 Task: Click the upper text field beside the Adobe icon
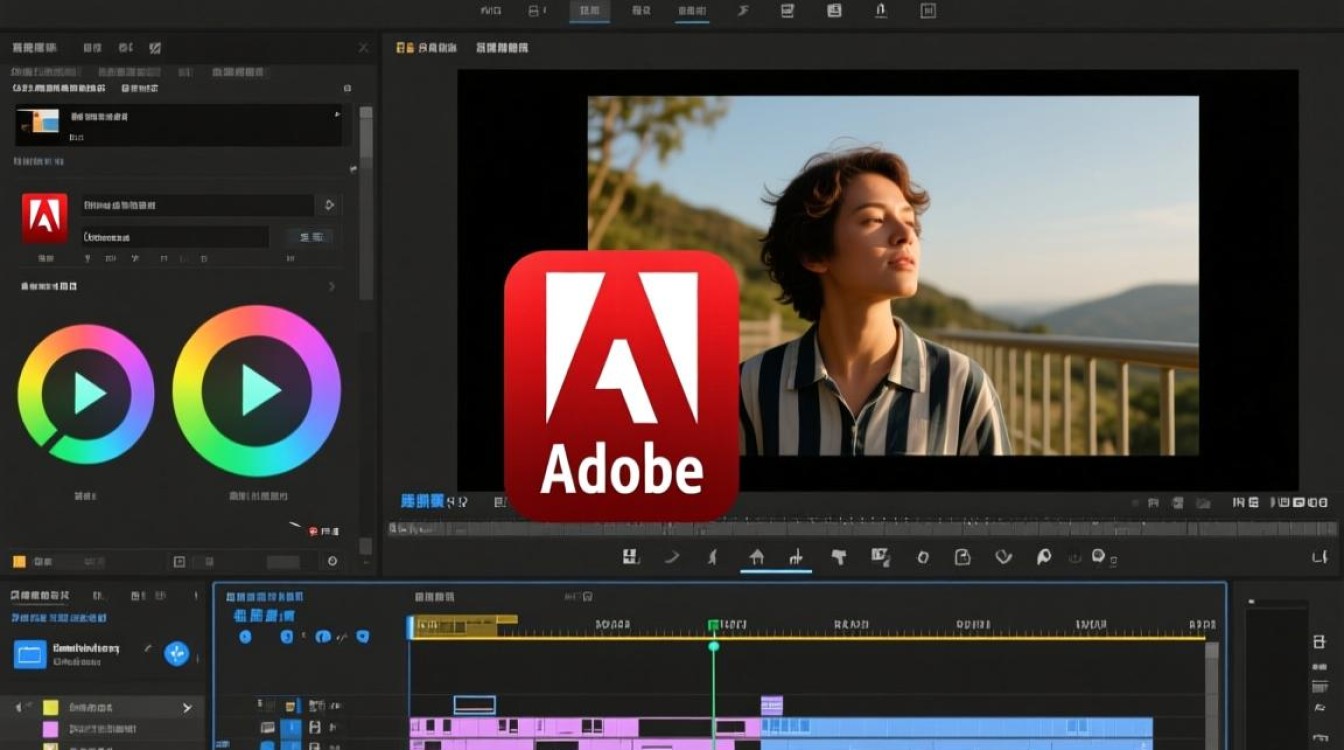[198, 205]
